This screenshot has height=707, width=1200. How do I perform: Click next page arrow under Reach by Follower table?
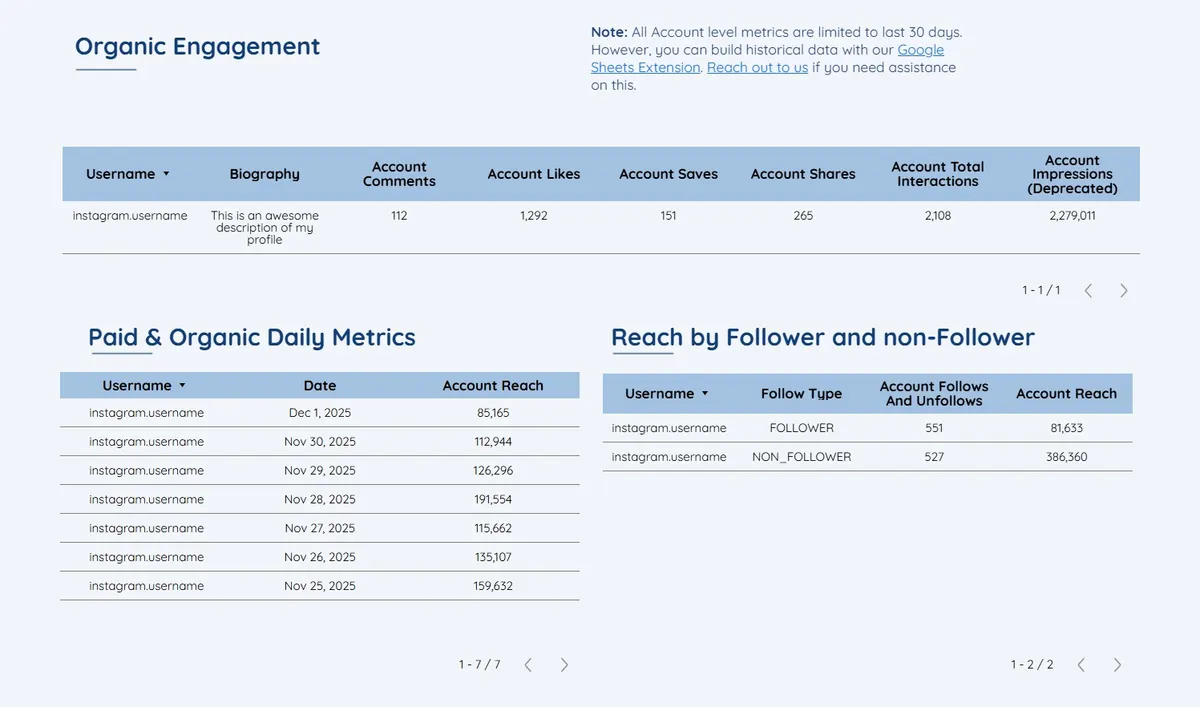click(1117, 663)
